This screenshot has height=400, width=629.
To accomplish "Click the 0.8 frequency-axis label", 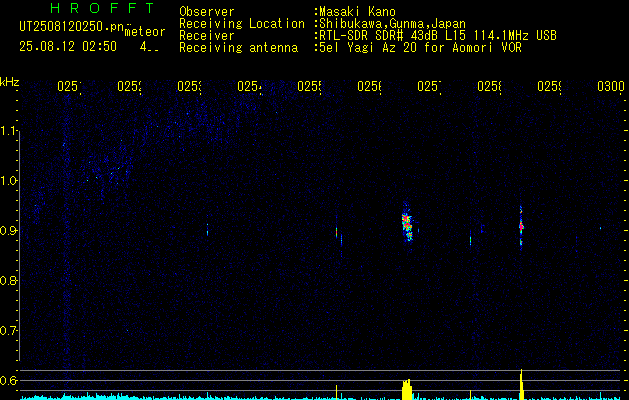I will (9, 280).
